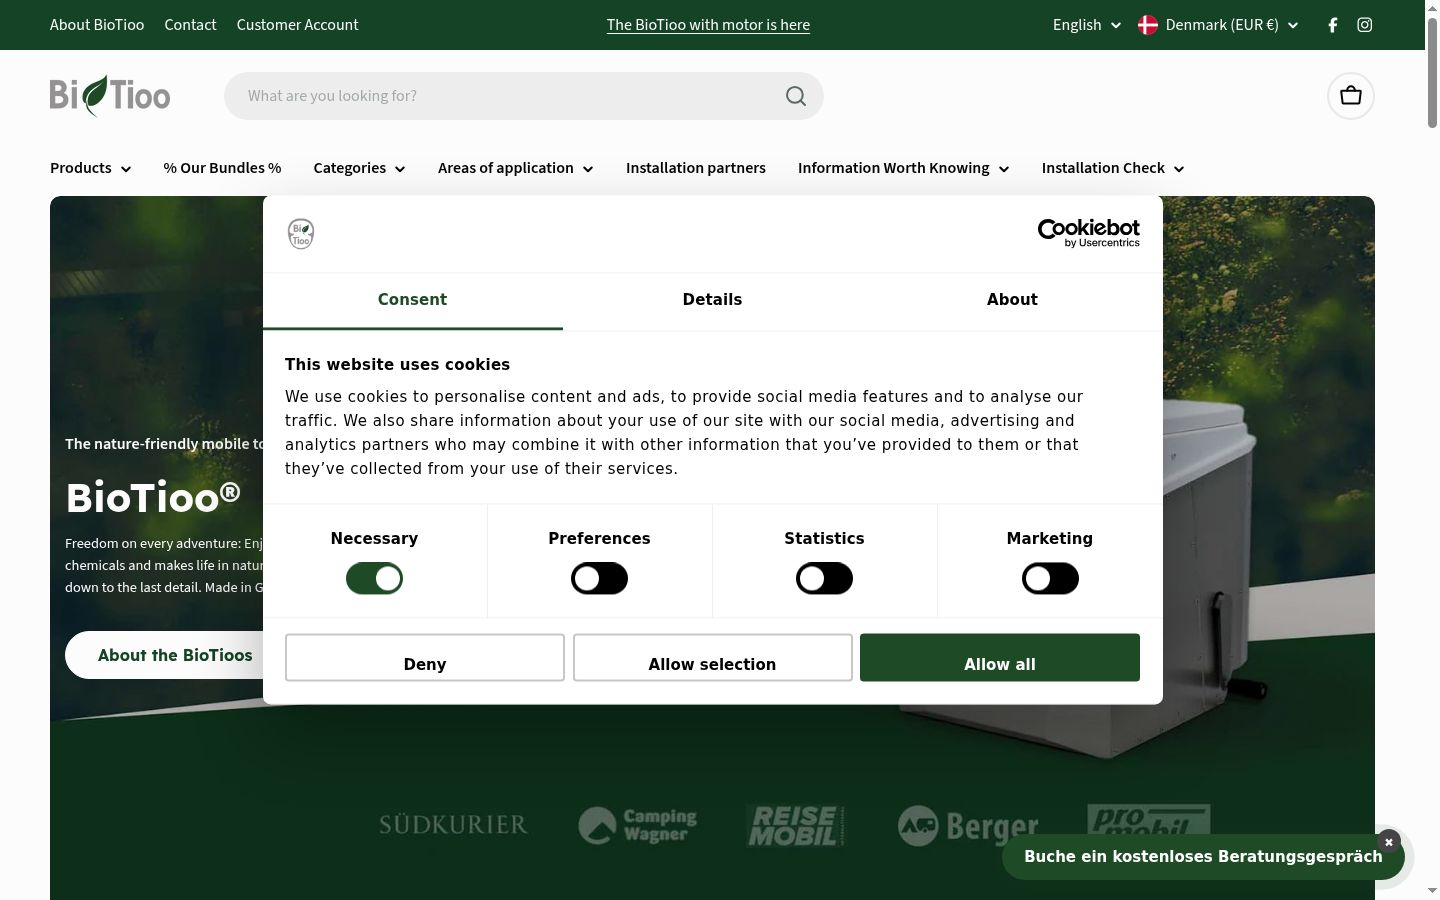The height and width of the screenshot is (900, 1440).
Task: Deny all cookies
Action: point(425,658)
